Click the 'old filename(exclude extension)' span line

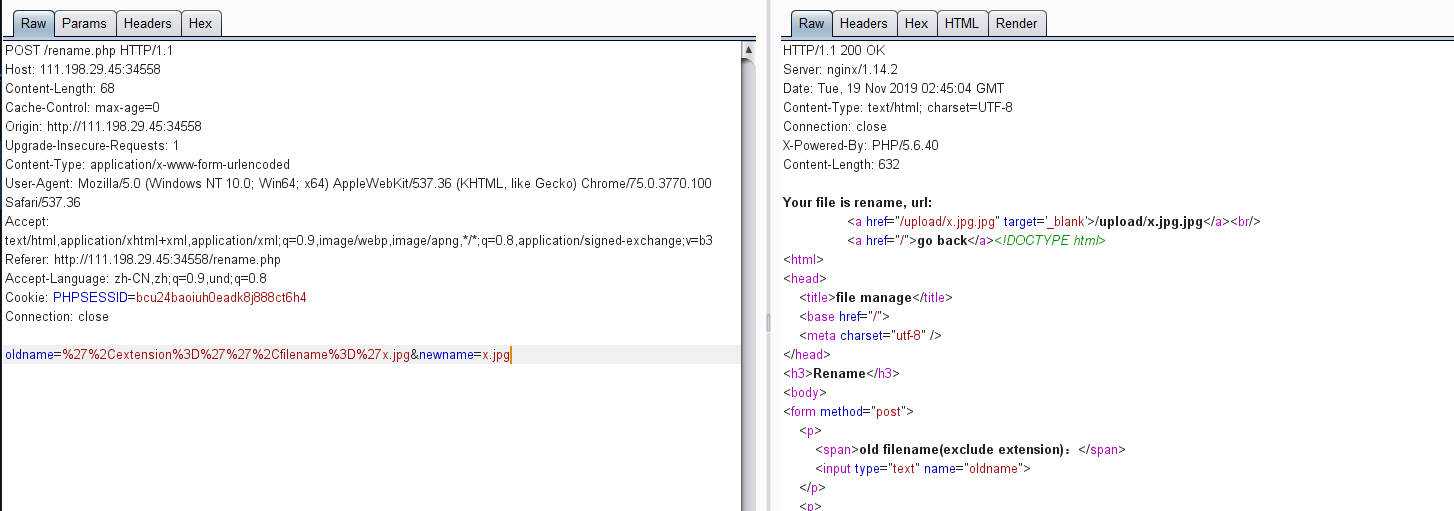[x=970, y=449]
